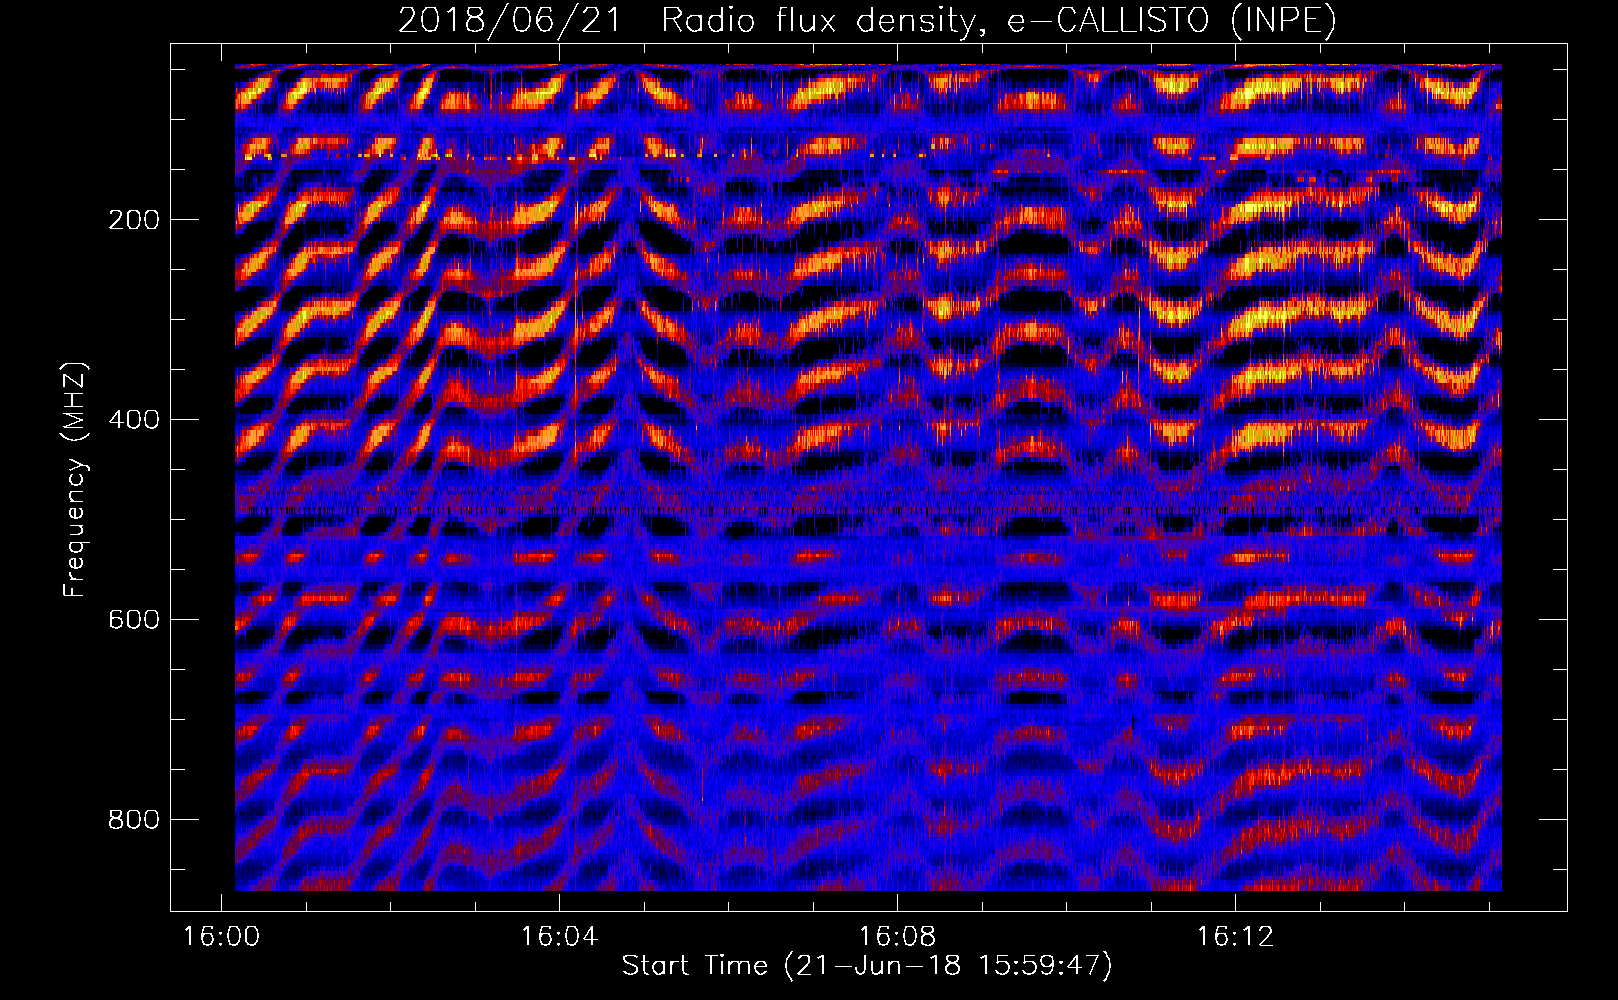Click the 16:12 time tick label
1618x1000 pixels.
tap(1235, 936)
